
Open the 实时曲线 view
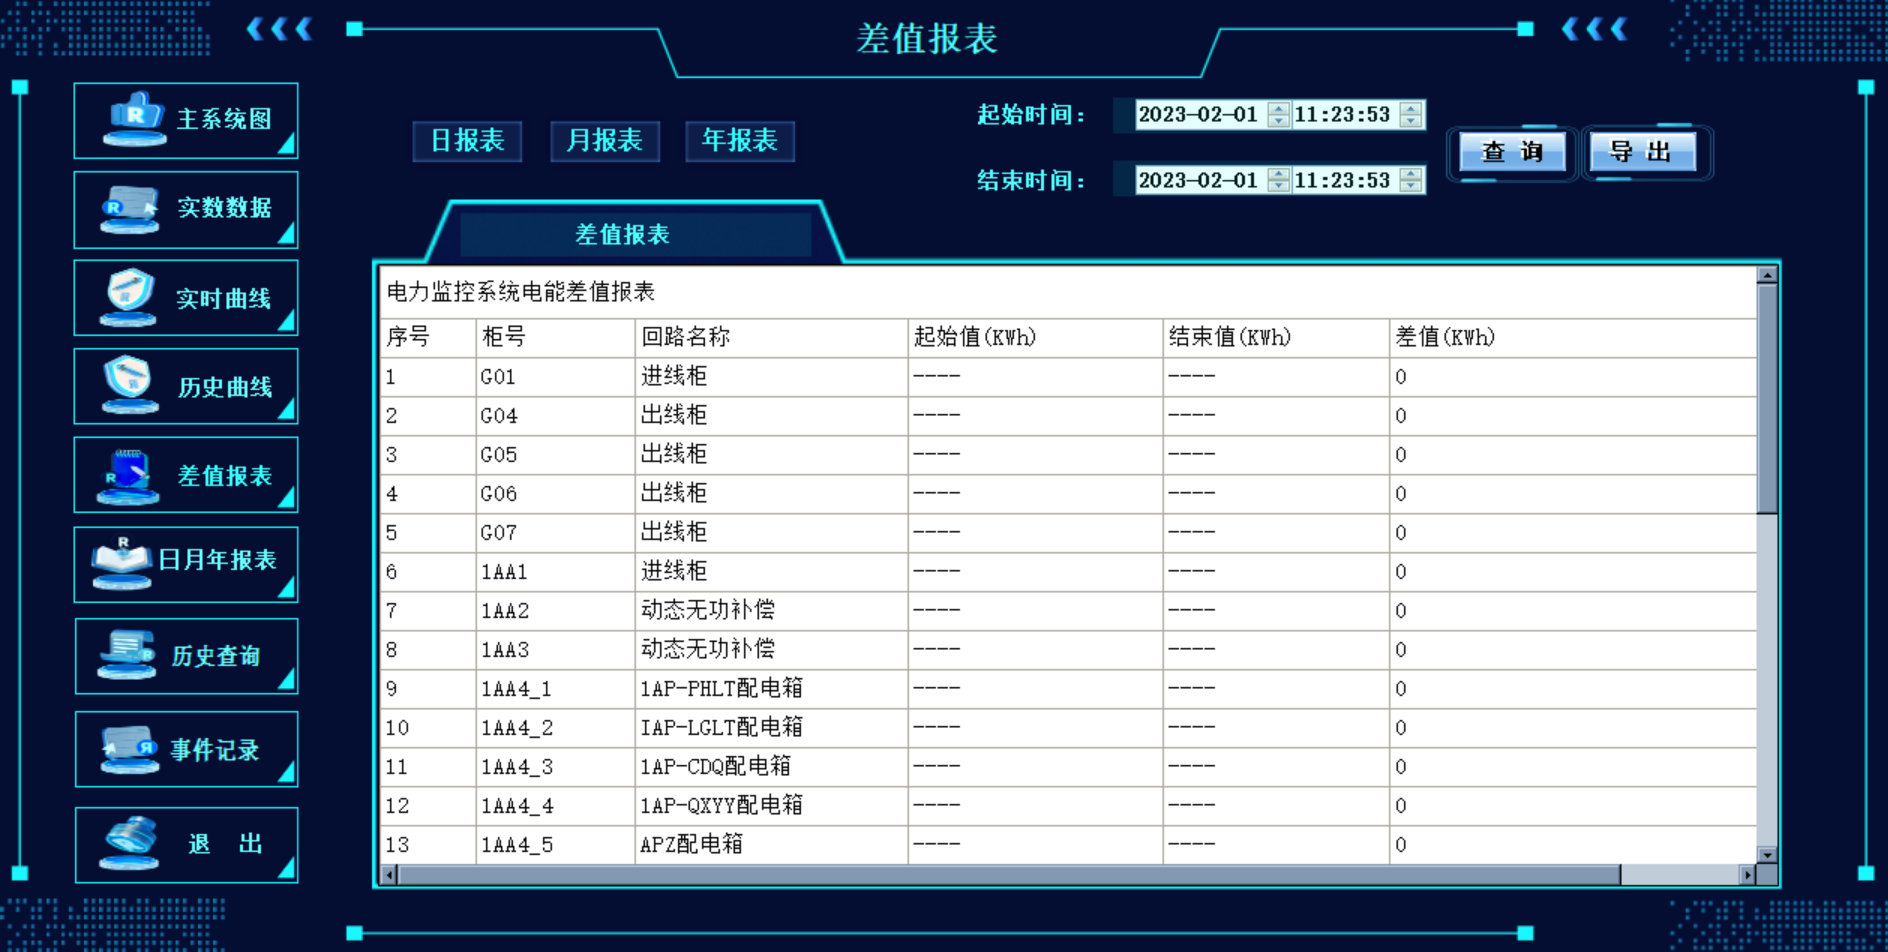[x=185, y=297]
